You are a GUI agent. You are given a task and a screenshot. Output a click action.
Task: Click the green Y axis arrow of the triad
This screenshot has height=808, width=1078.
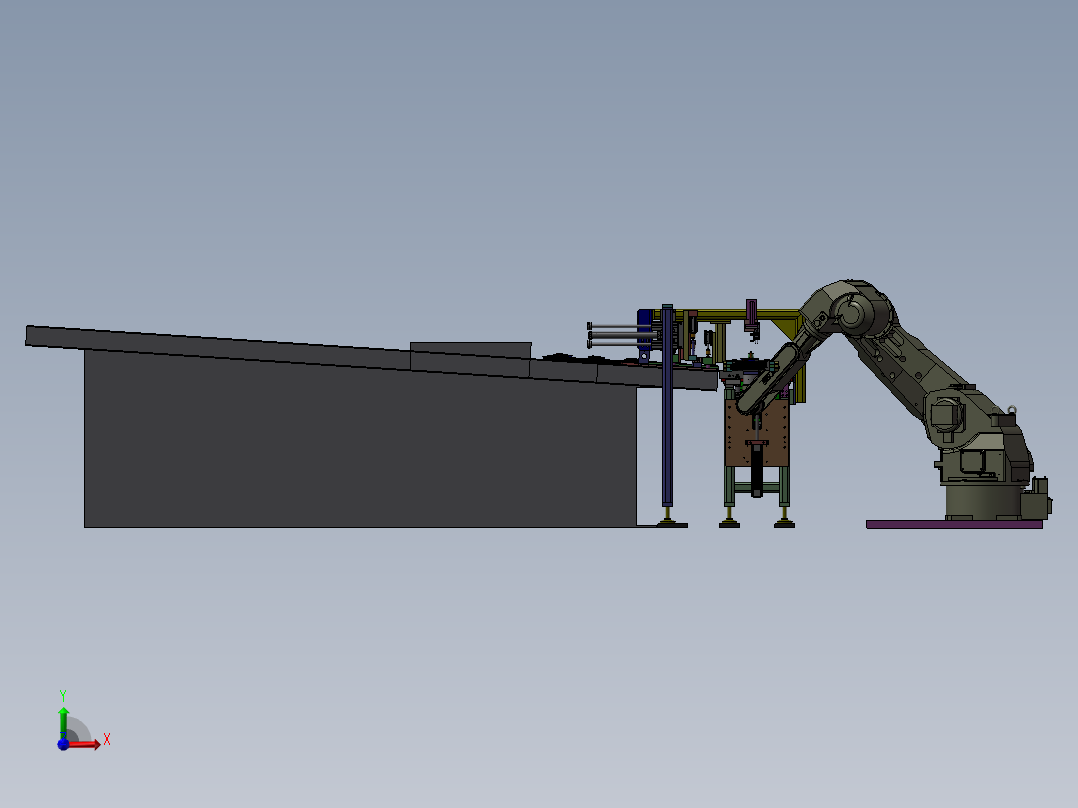point(63,722)
